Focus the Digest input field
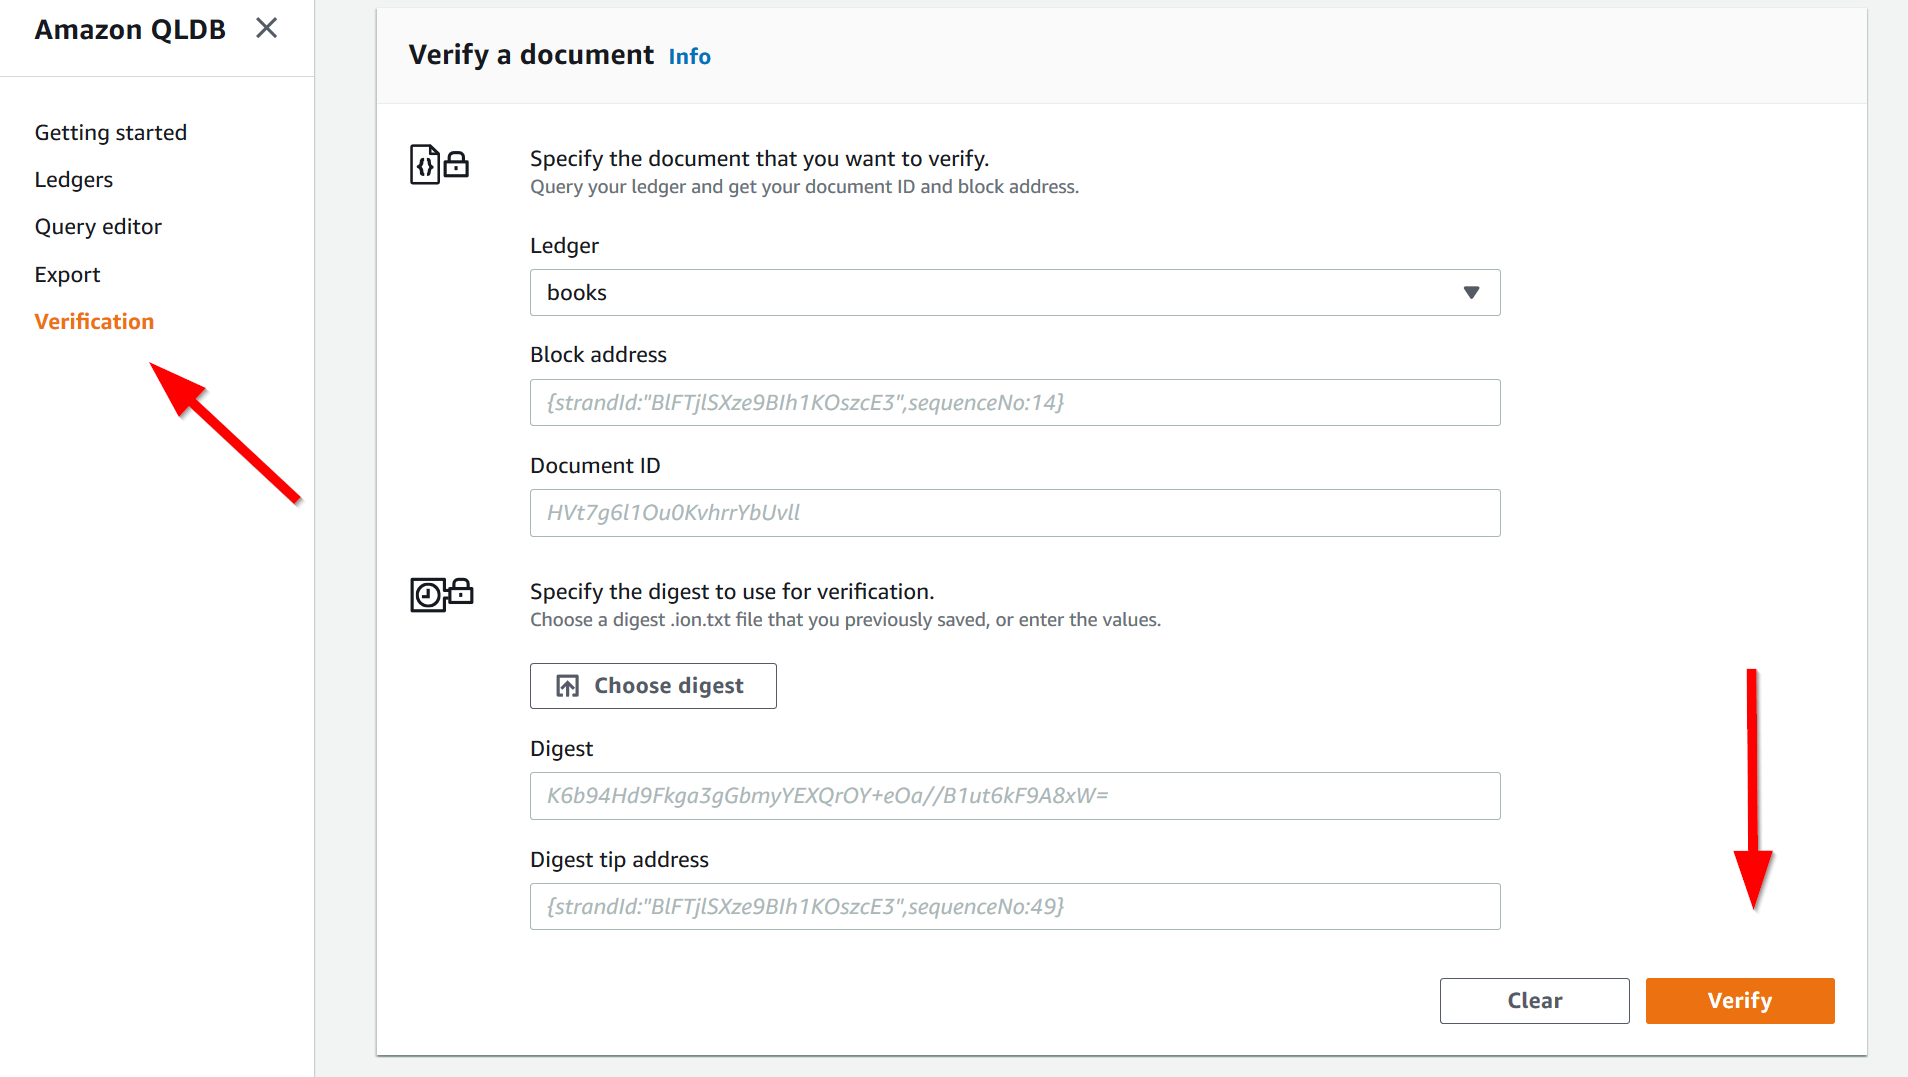The image size is (1908, 1077). coord(1014,796)
